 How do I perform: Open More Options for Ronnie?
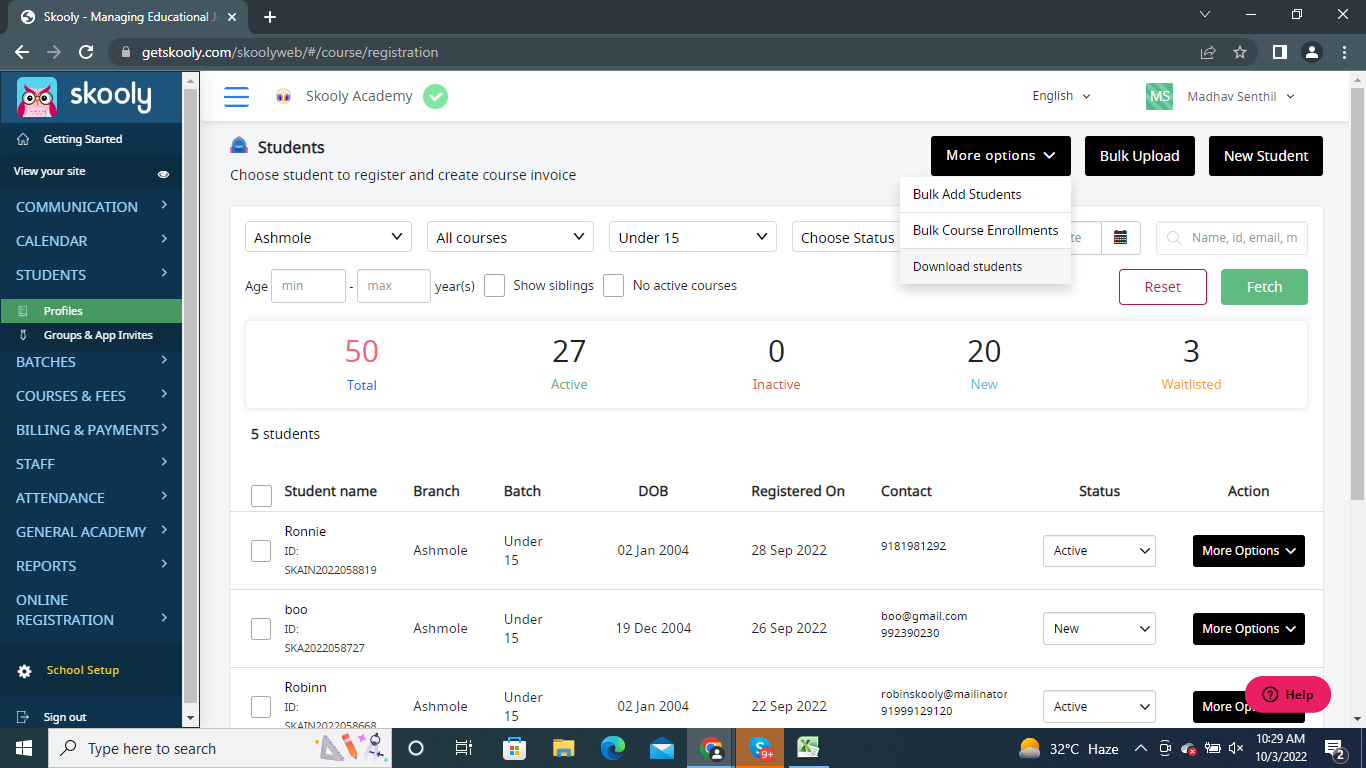1249,551
